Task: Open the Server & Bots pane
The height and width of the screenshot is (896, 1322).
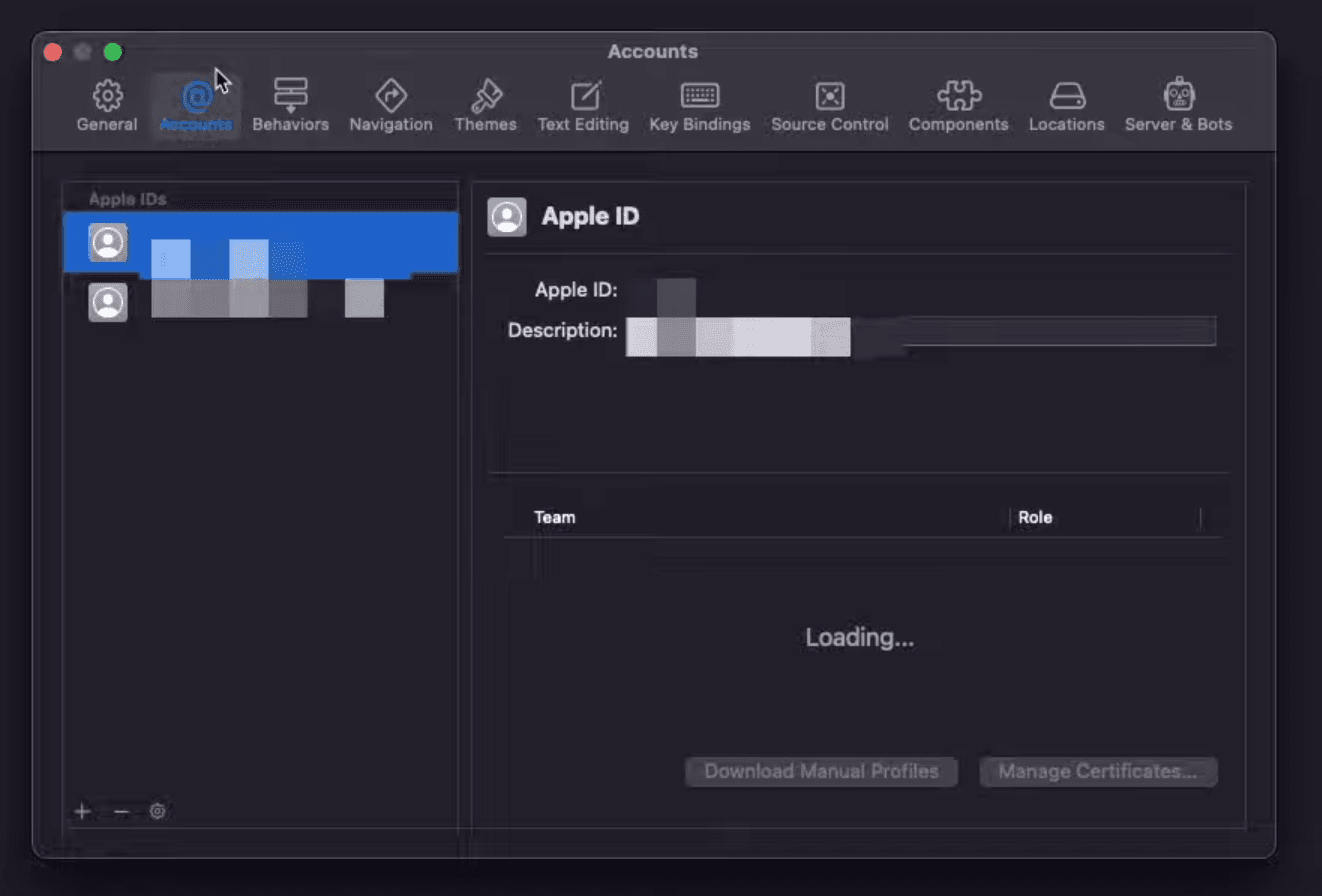Action: click(1179, 104)
